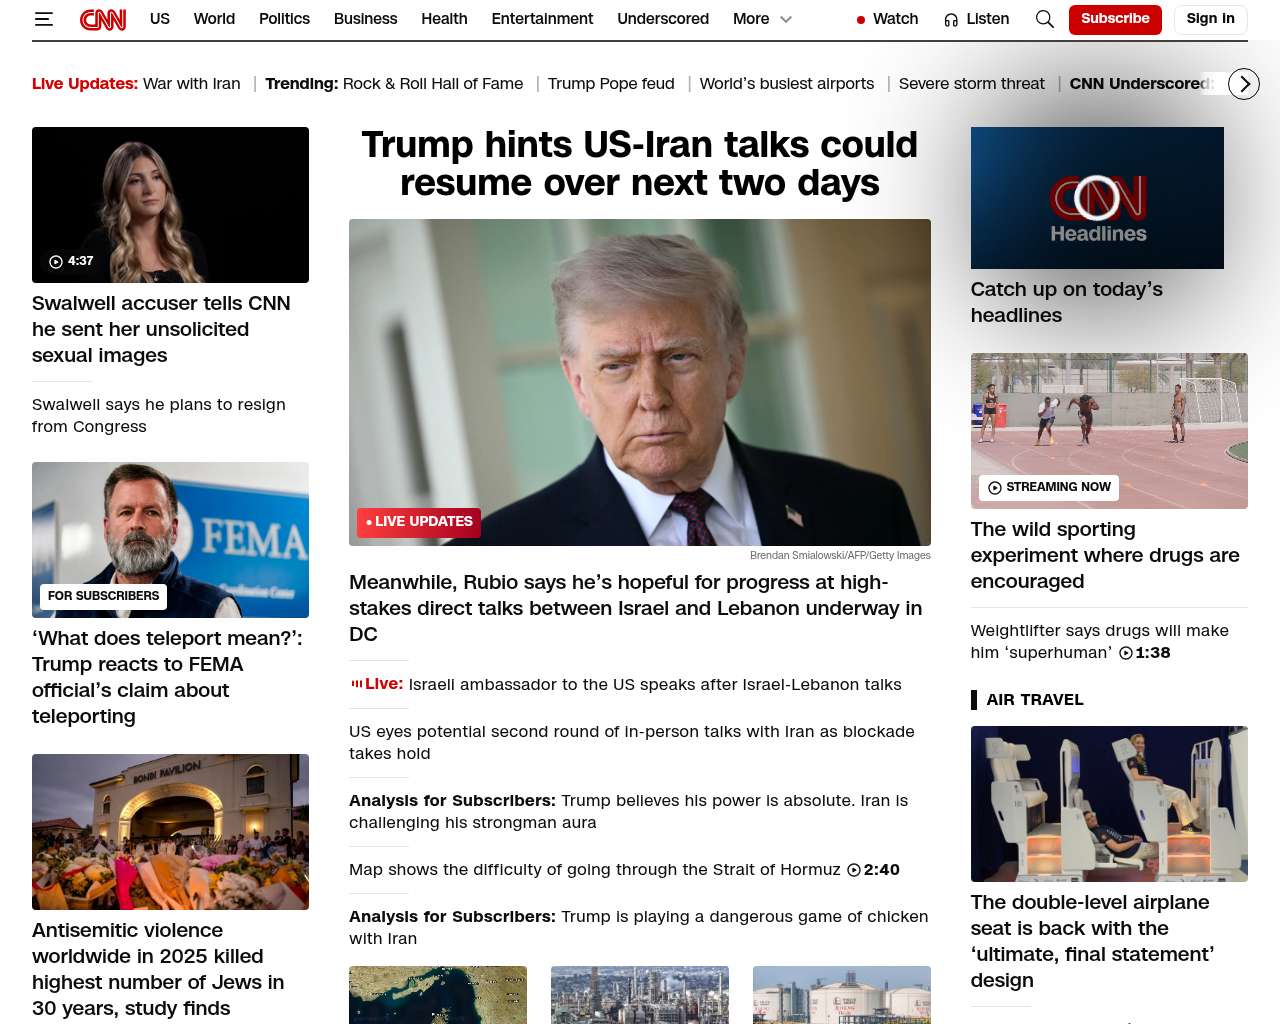Open the Politics section
1280x1024 pixels.
pos(284,19)
